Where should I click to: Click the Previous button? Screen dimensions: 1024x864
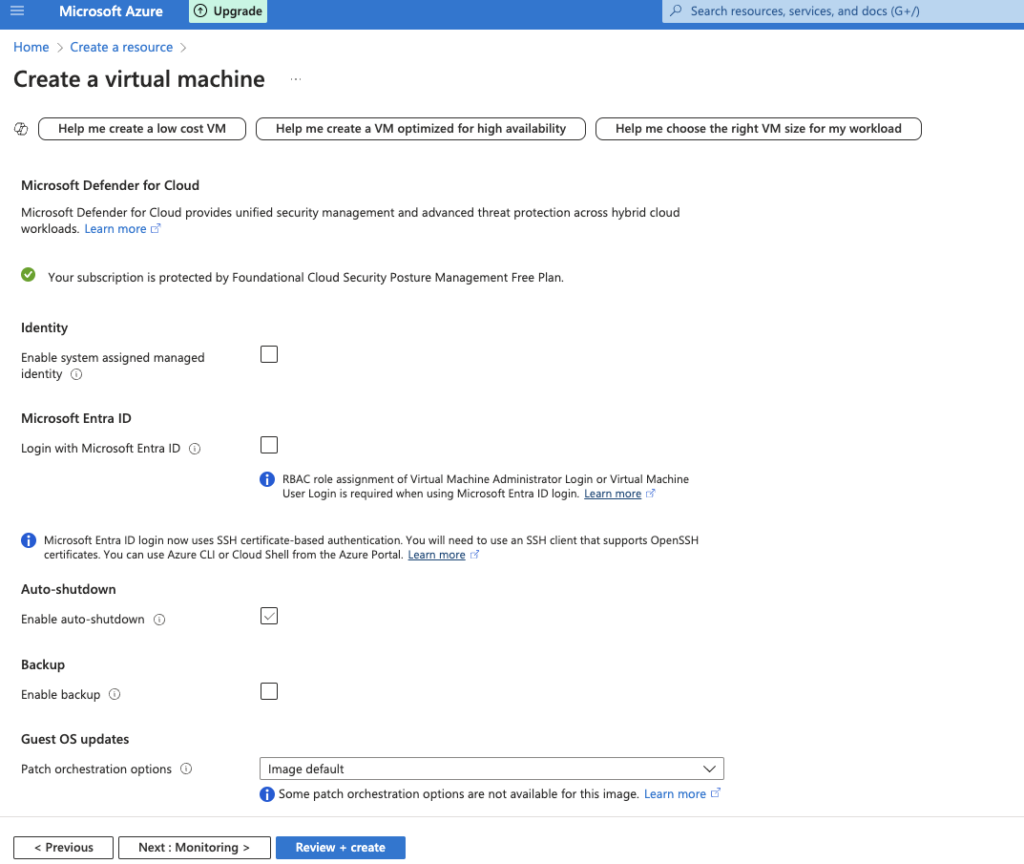click(63, 848)
